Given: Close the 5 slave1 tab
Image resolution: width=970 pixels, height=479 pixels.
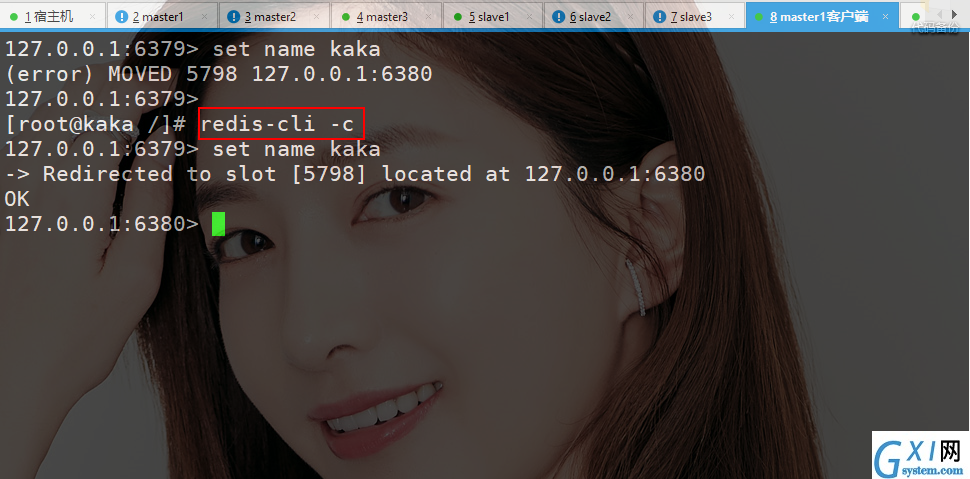Looking at the screenshot, I should click(530, 17).
